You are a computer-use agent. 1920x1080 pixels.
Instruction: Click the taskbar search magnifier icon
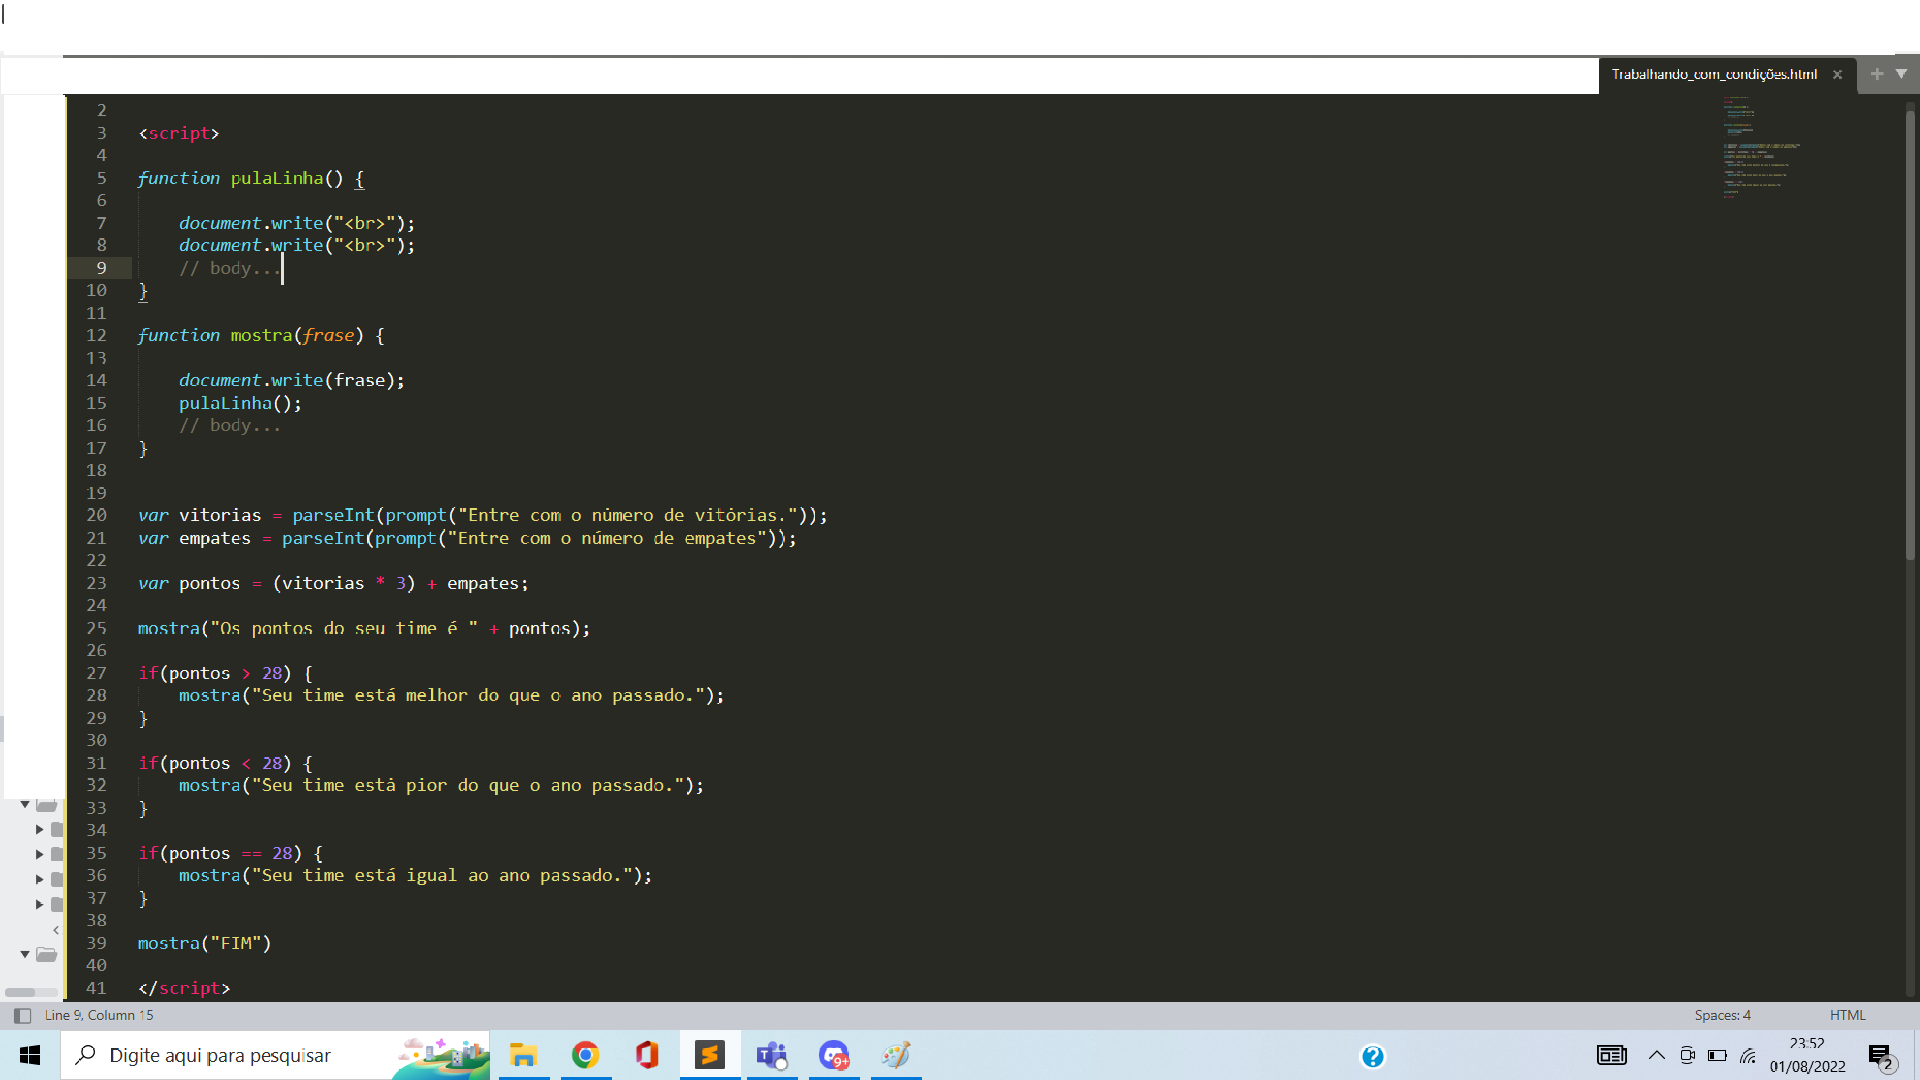pyautogui.click(x=86, y=1055)
